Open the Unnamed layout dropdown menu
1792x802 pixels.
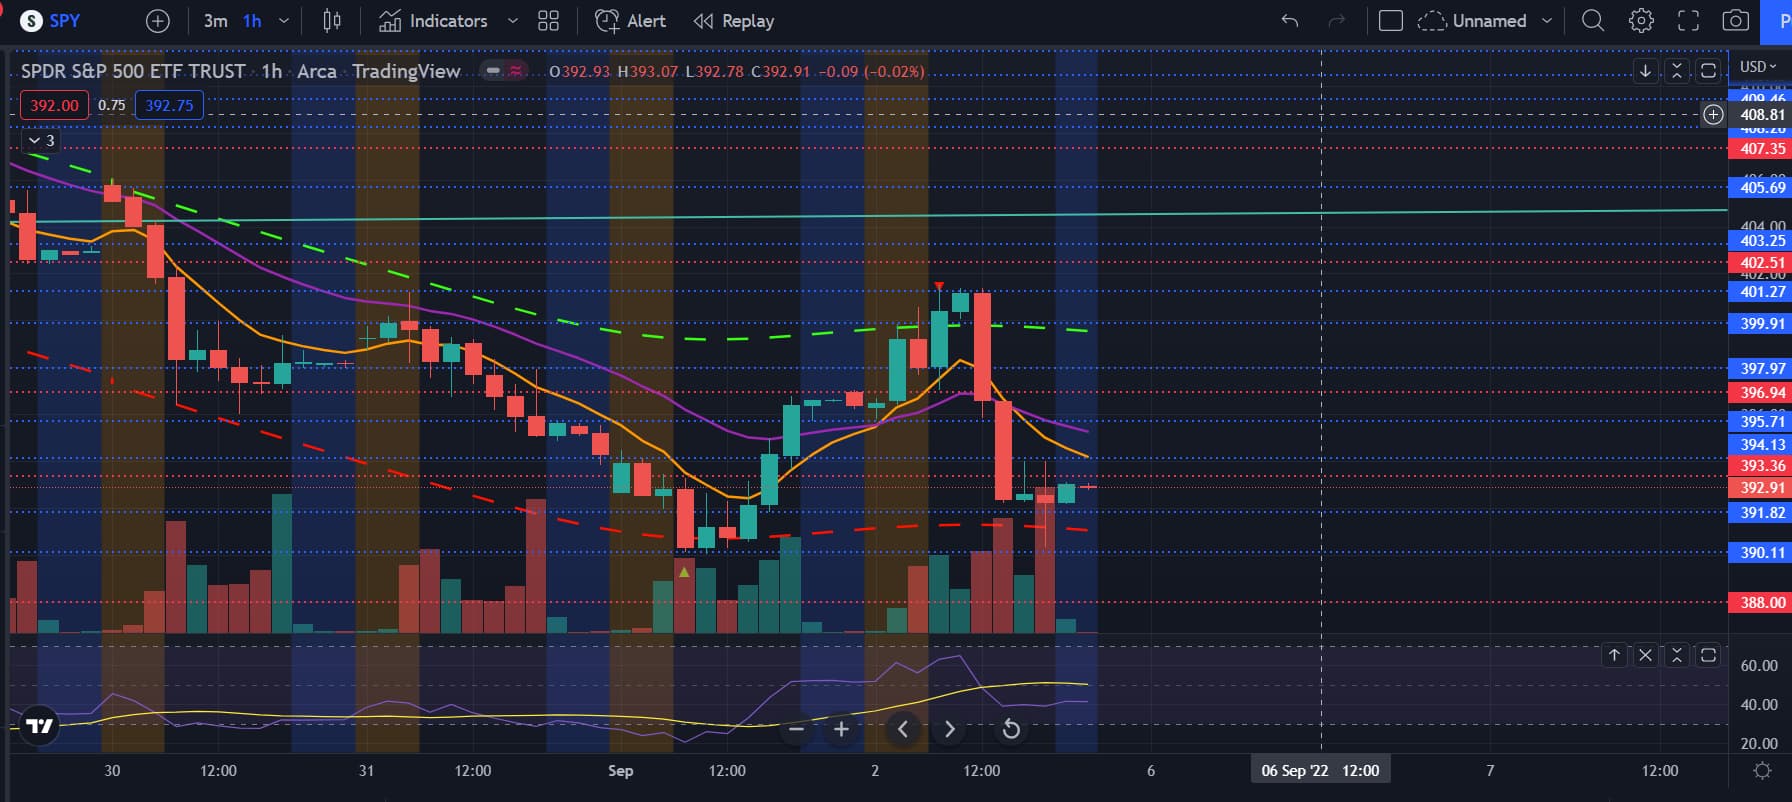(x=1547, y=20)
